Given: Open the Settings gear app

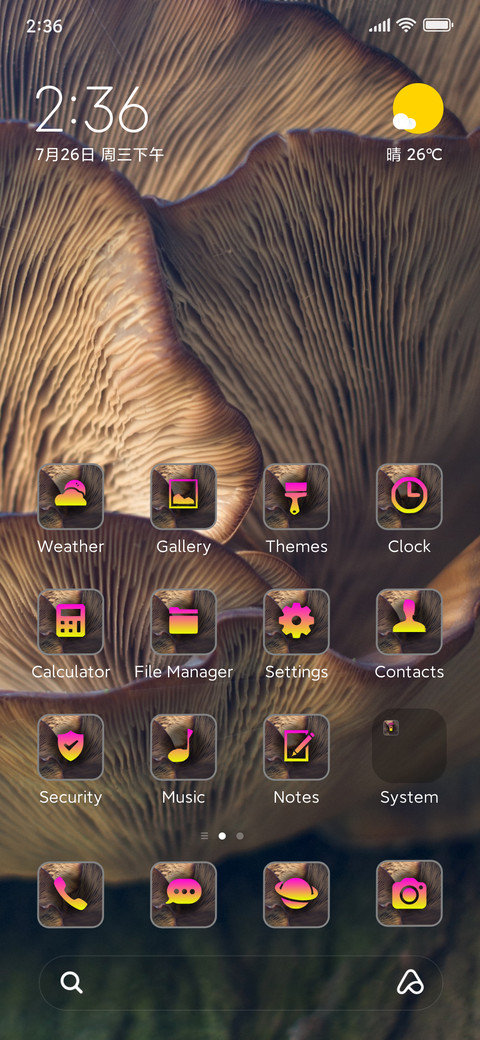Looking at the screenshot, I should click(296, 621).
